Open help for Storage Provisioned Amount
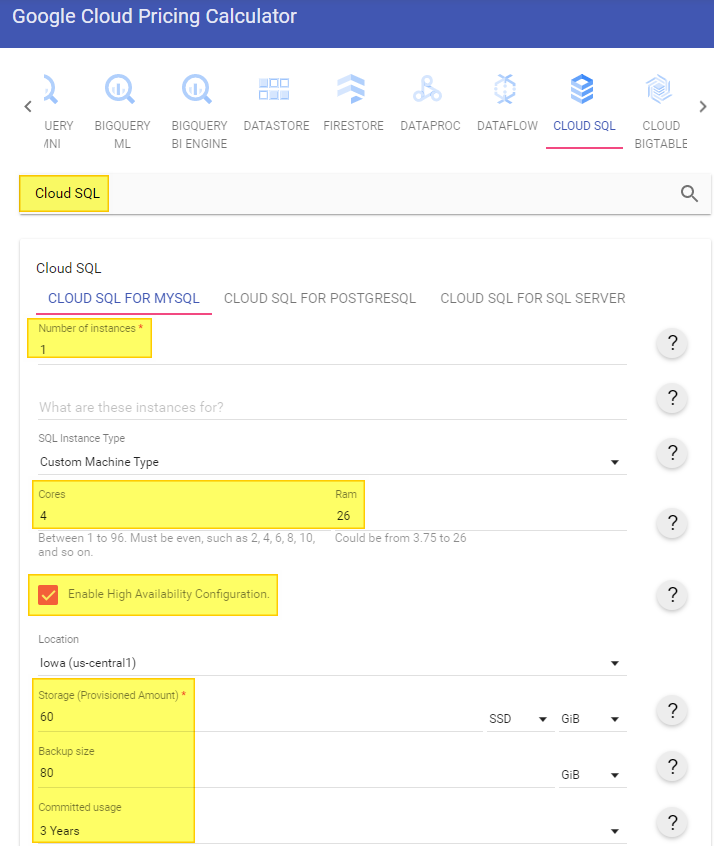The width and height of the screenshot is (714, 846). [672, 710]
